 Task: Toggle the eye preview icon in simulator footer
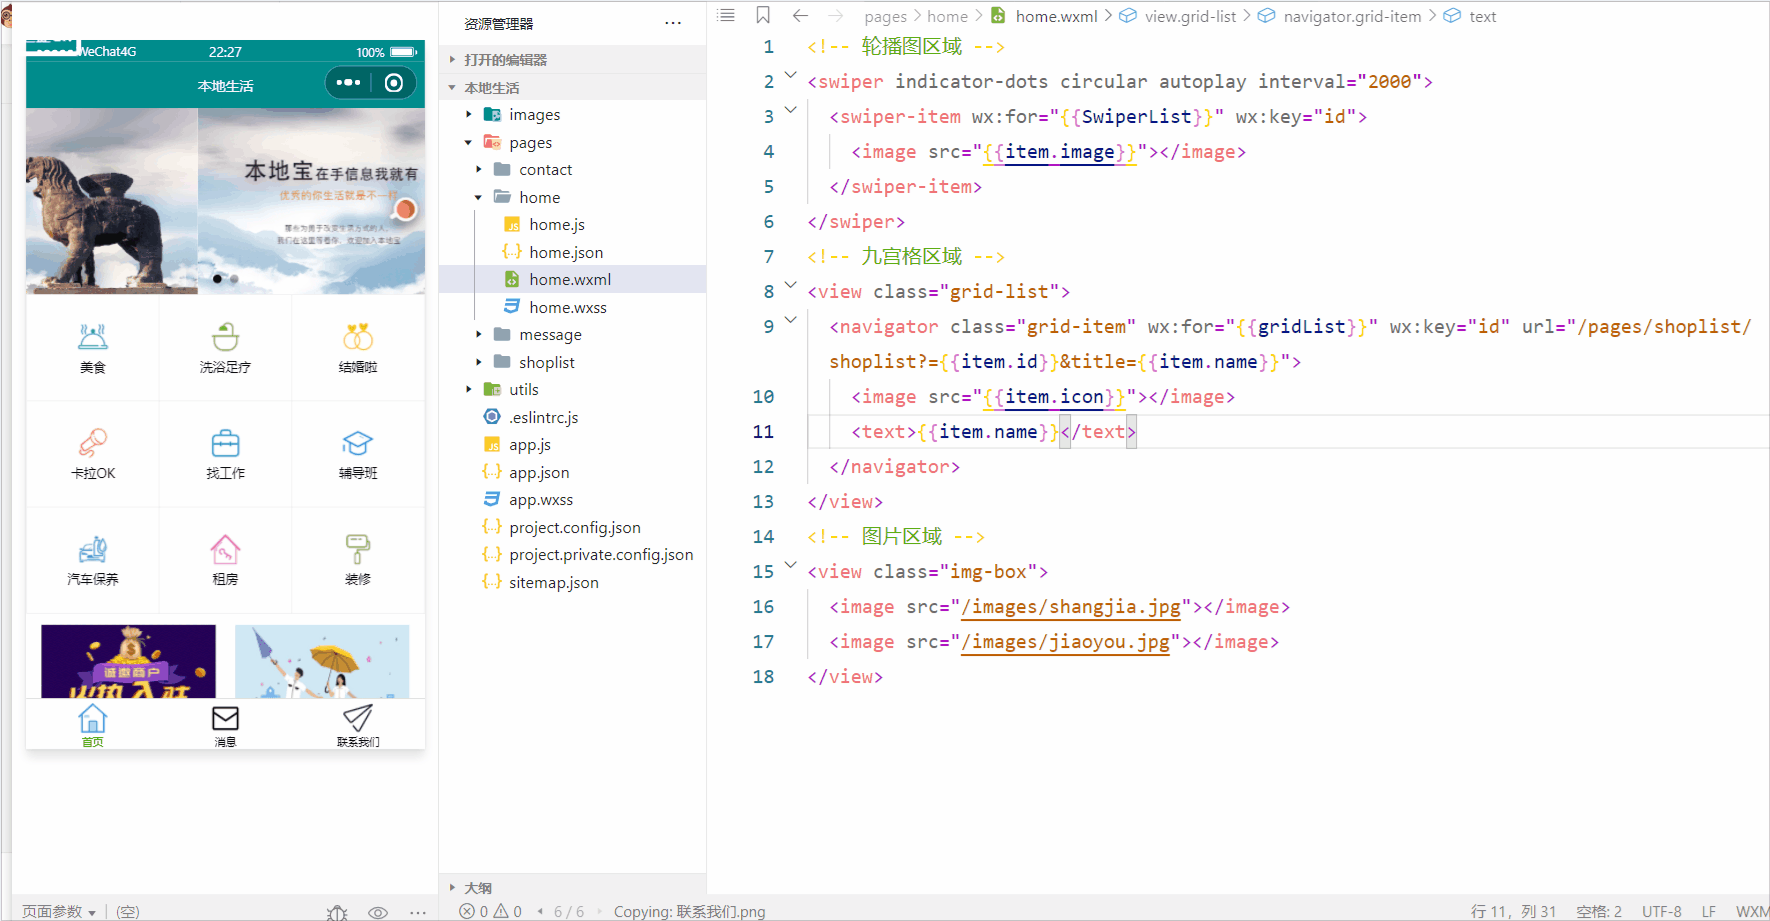click(378, 911)
